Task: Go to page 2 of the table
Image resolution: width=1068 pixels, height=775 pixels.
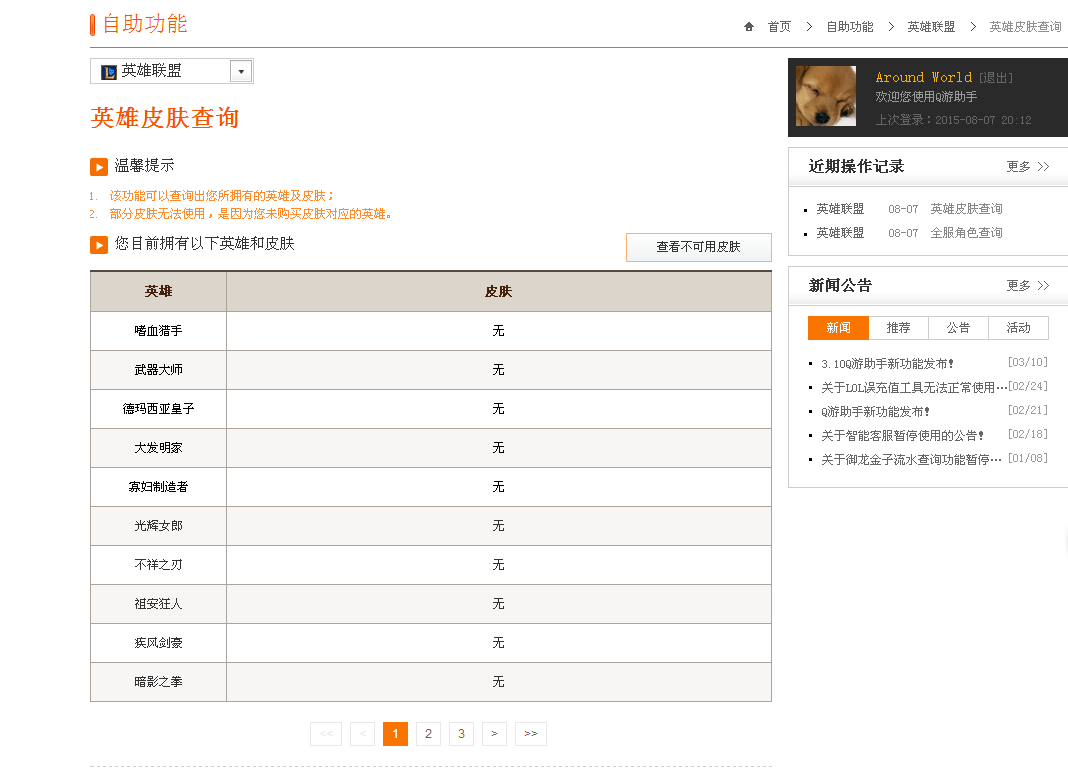Action: tap(428, 733)
